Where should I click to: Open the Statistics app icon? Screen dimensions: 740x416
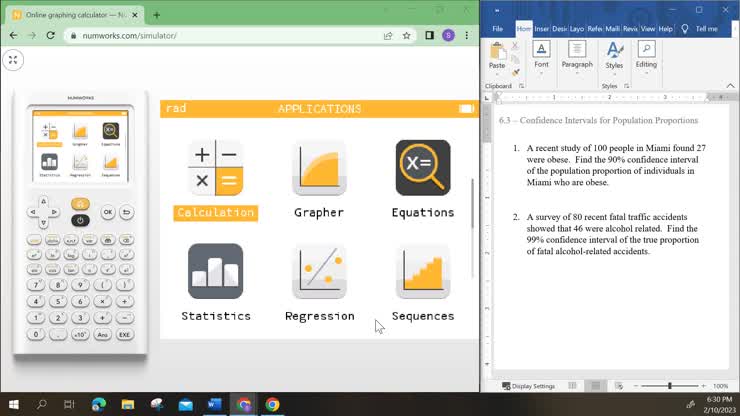pyautogui.click(x=215, y=272)
